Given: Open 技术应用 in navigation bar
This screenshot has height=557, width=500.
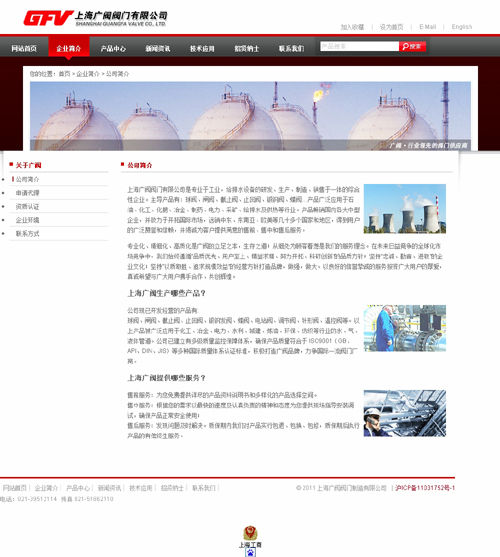Looking at the screenshot, I should pos(202,48).
